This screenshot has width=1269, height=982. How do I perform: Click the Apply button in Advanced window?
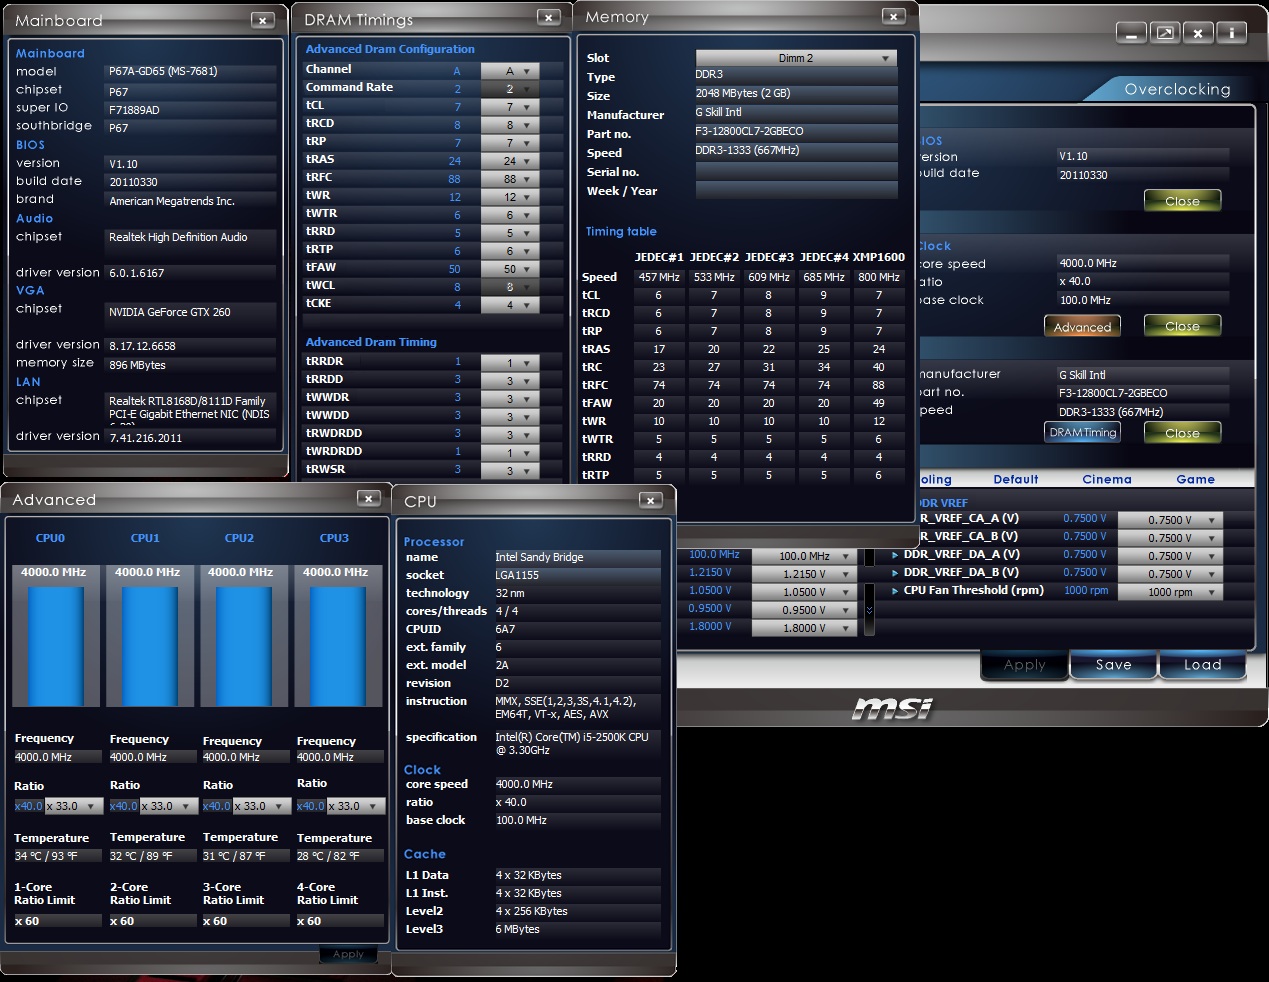coord(348,954)
